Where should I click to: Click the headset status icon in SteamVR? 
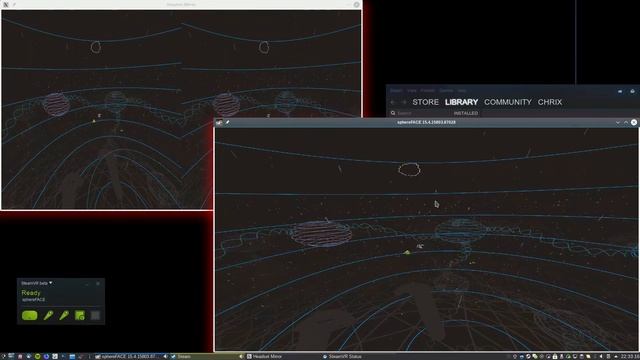29,315
